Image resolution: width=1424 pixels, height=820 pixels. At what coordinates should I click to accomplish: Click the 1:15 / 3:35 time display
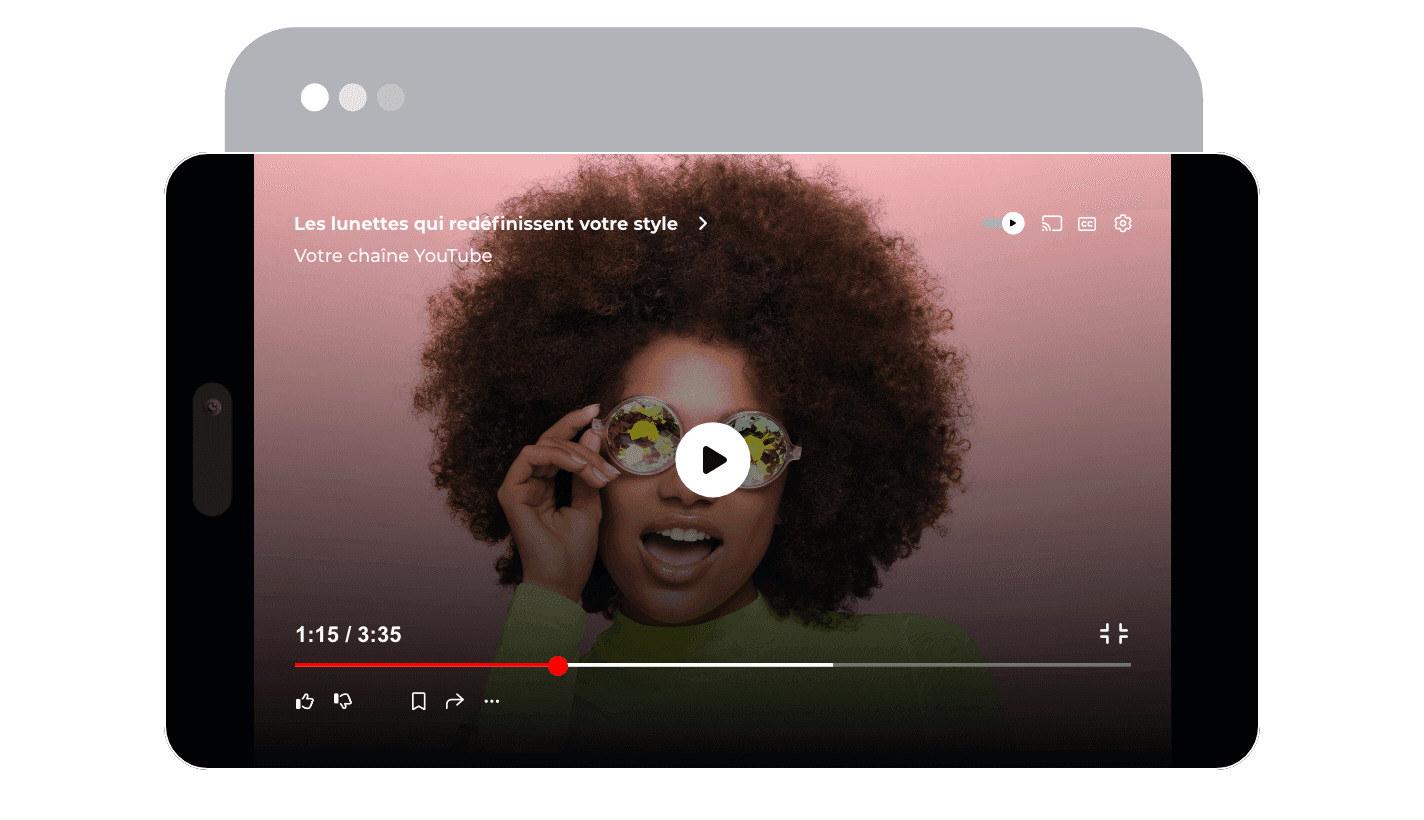[x=348, y=634]
